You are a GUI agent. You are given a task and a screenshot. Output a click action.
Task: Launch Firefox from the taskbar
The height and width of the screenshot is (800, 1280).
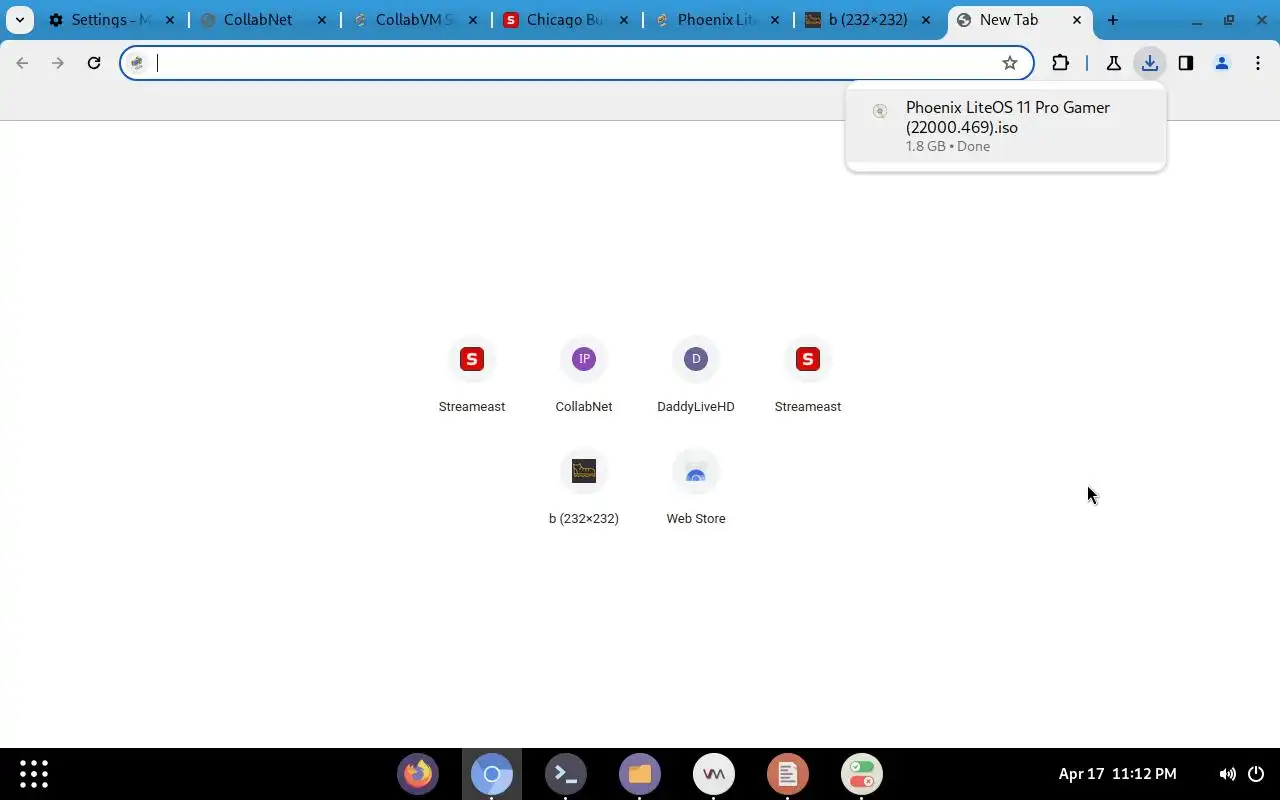(x=418, y=774)
